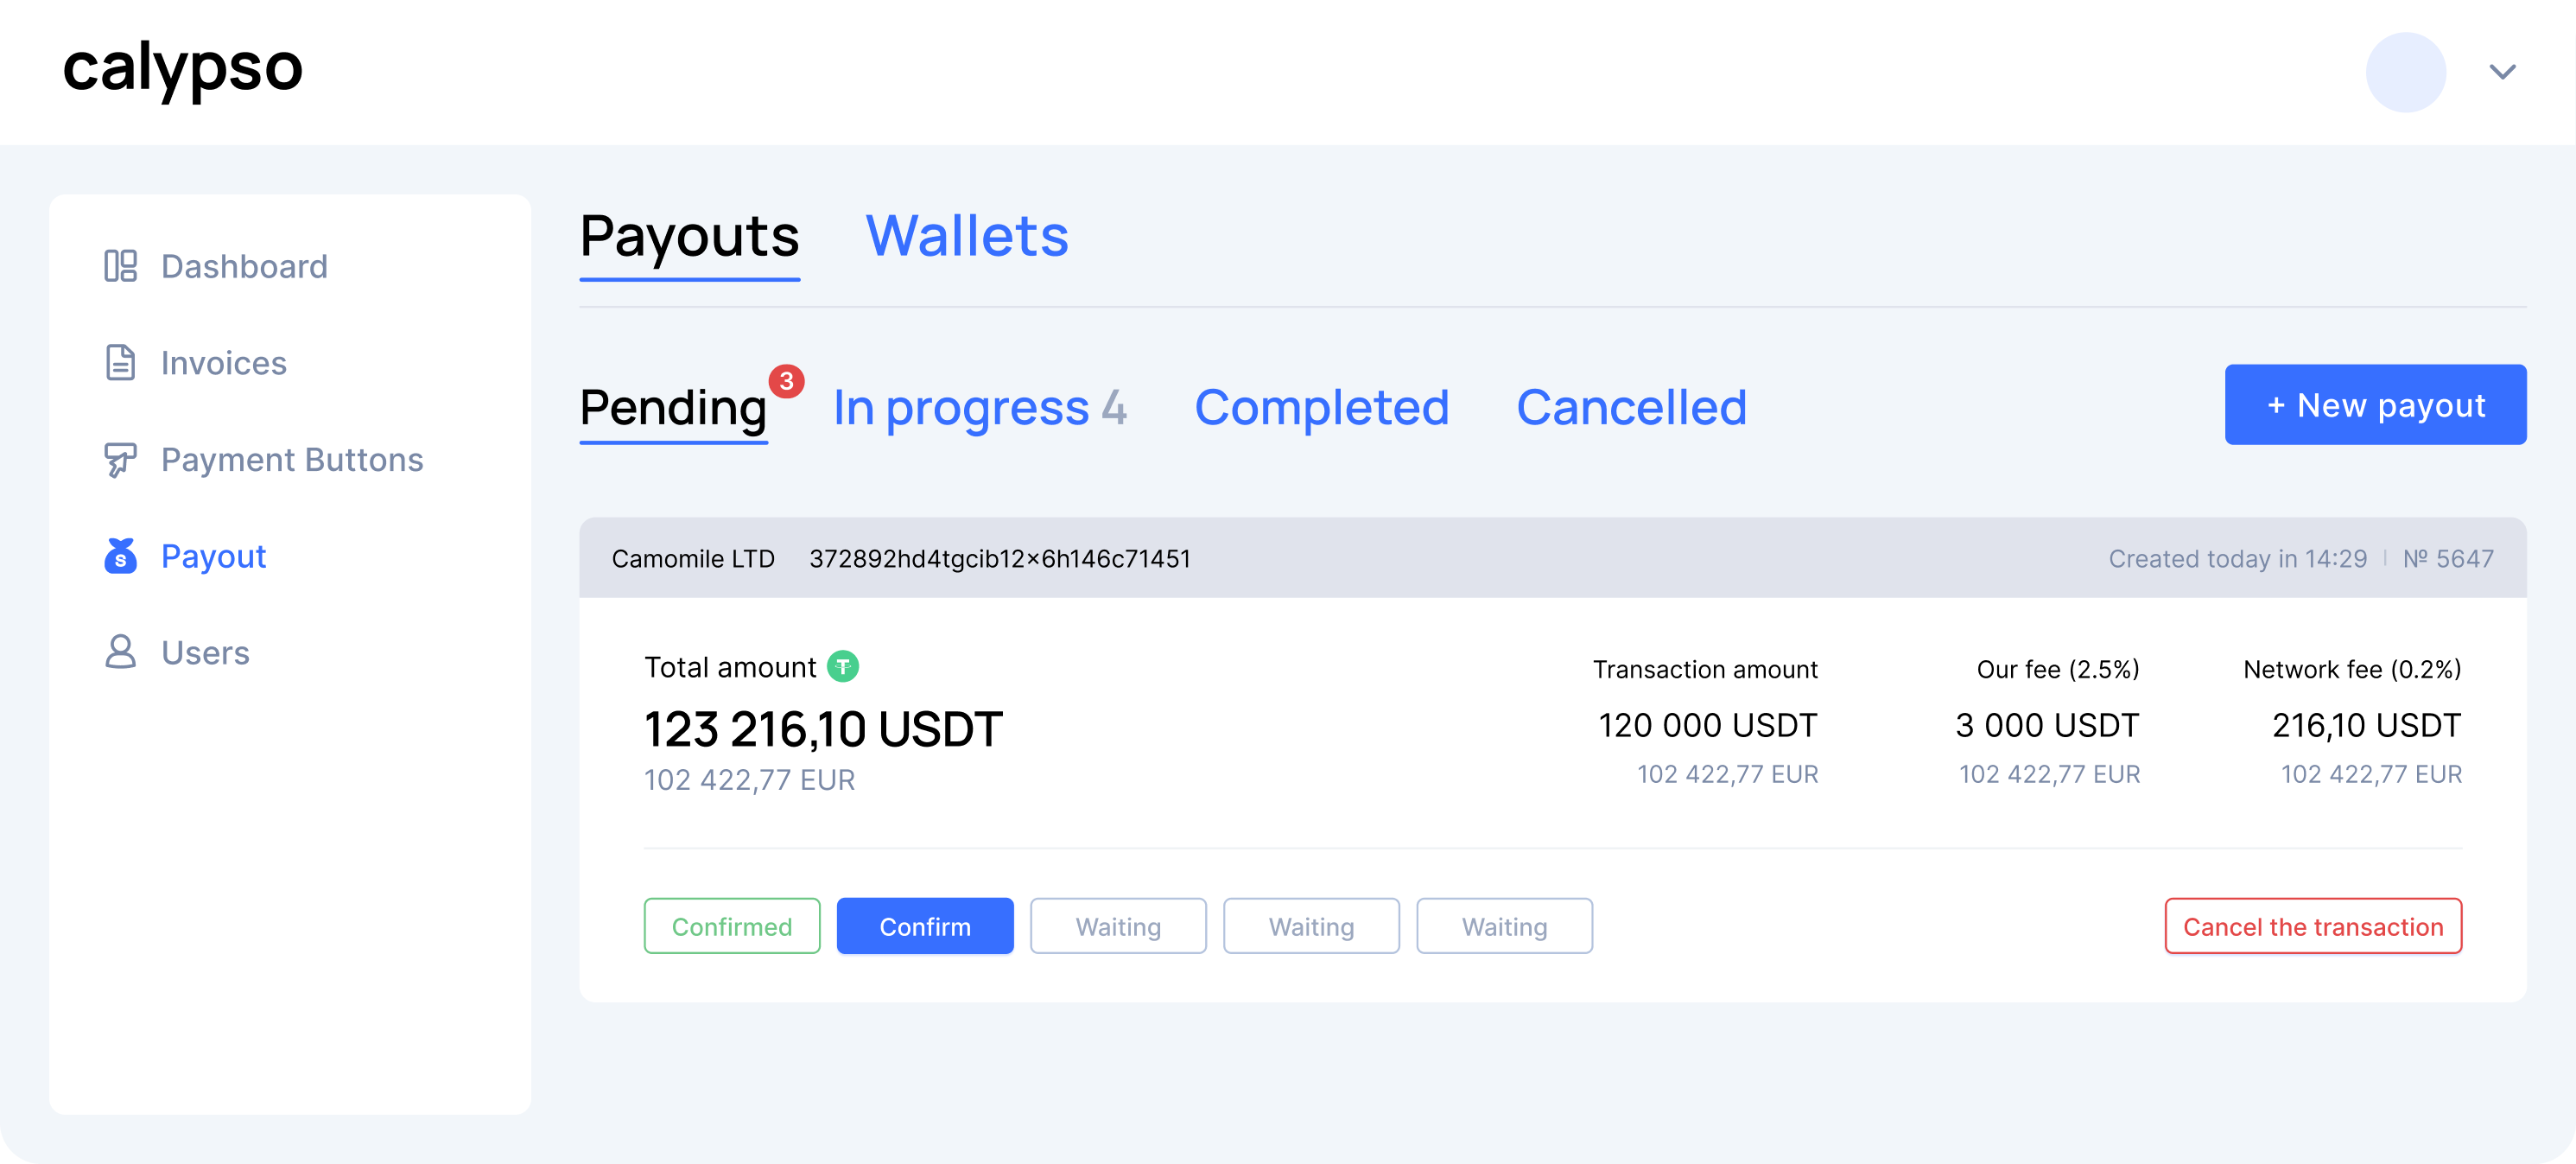The height and width of the screenshot is (1164, 2576).
Task: Cancel the transaction
Action: (2312, 927)
